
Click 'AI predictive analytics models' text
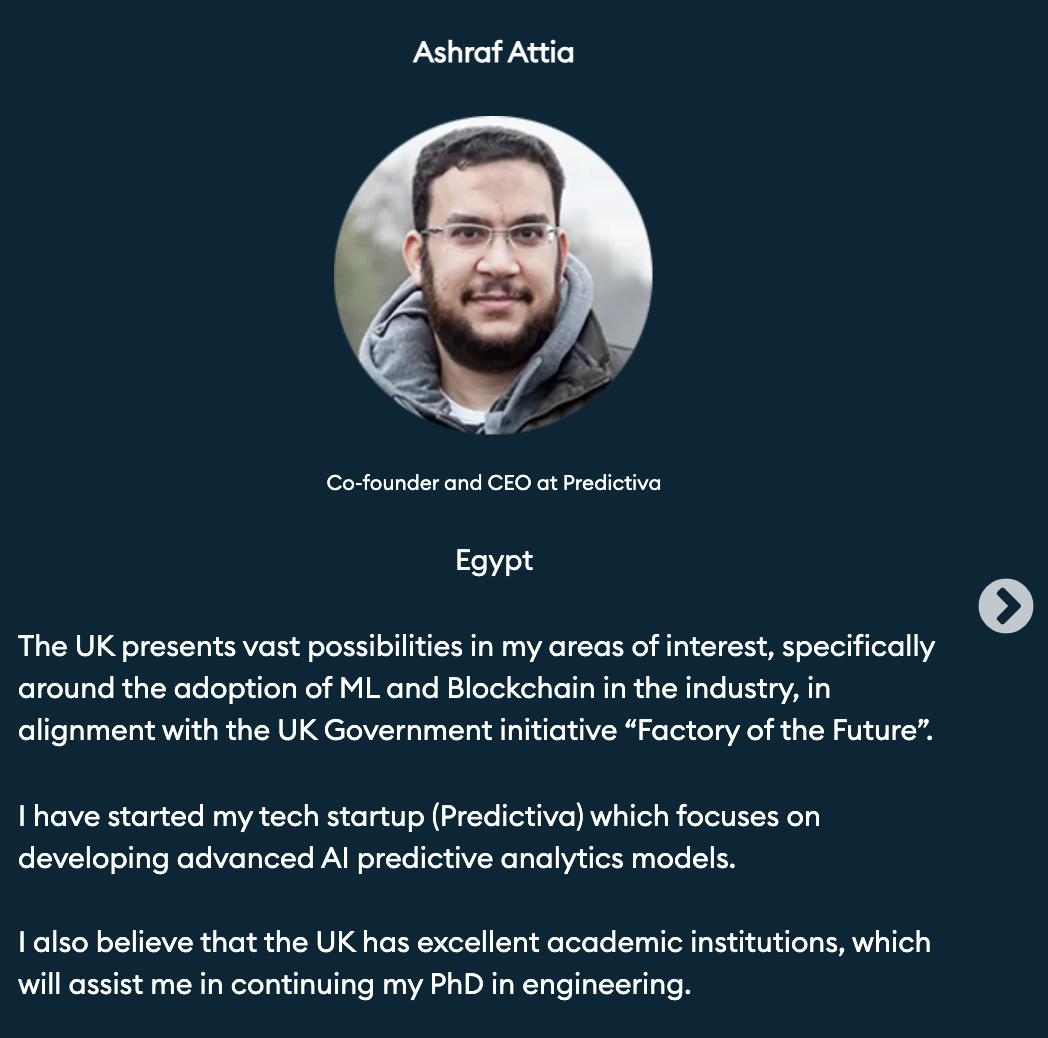pos(526,858)
